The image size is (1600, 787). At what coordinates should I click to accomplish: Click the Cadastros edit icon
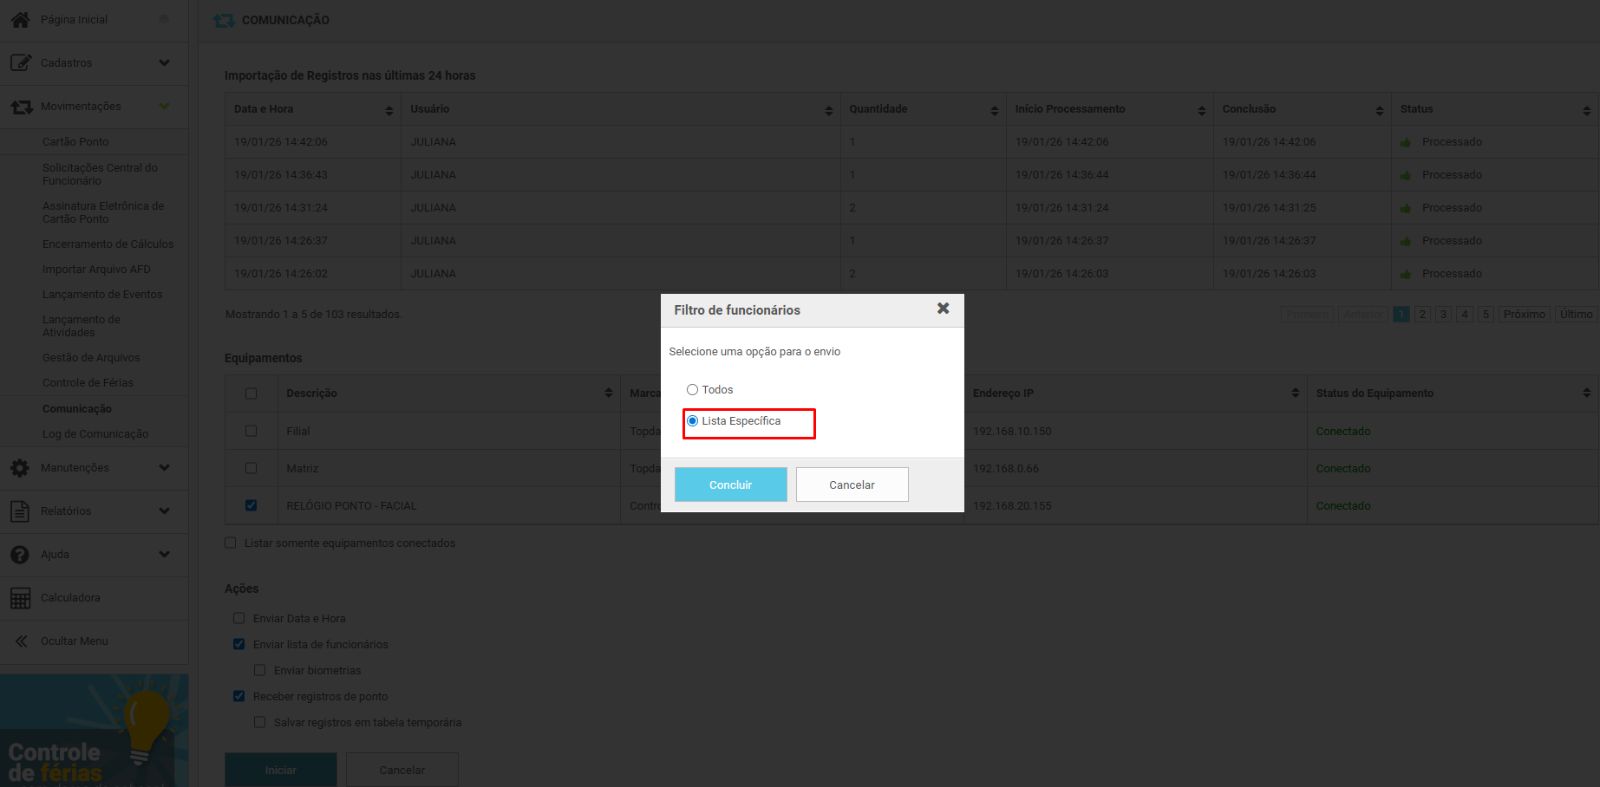20,63
